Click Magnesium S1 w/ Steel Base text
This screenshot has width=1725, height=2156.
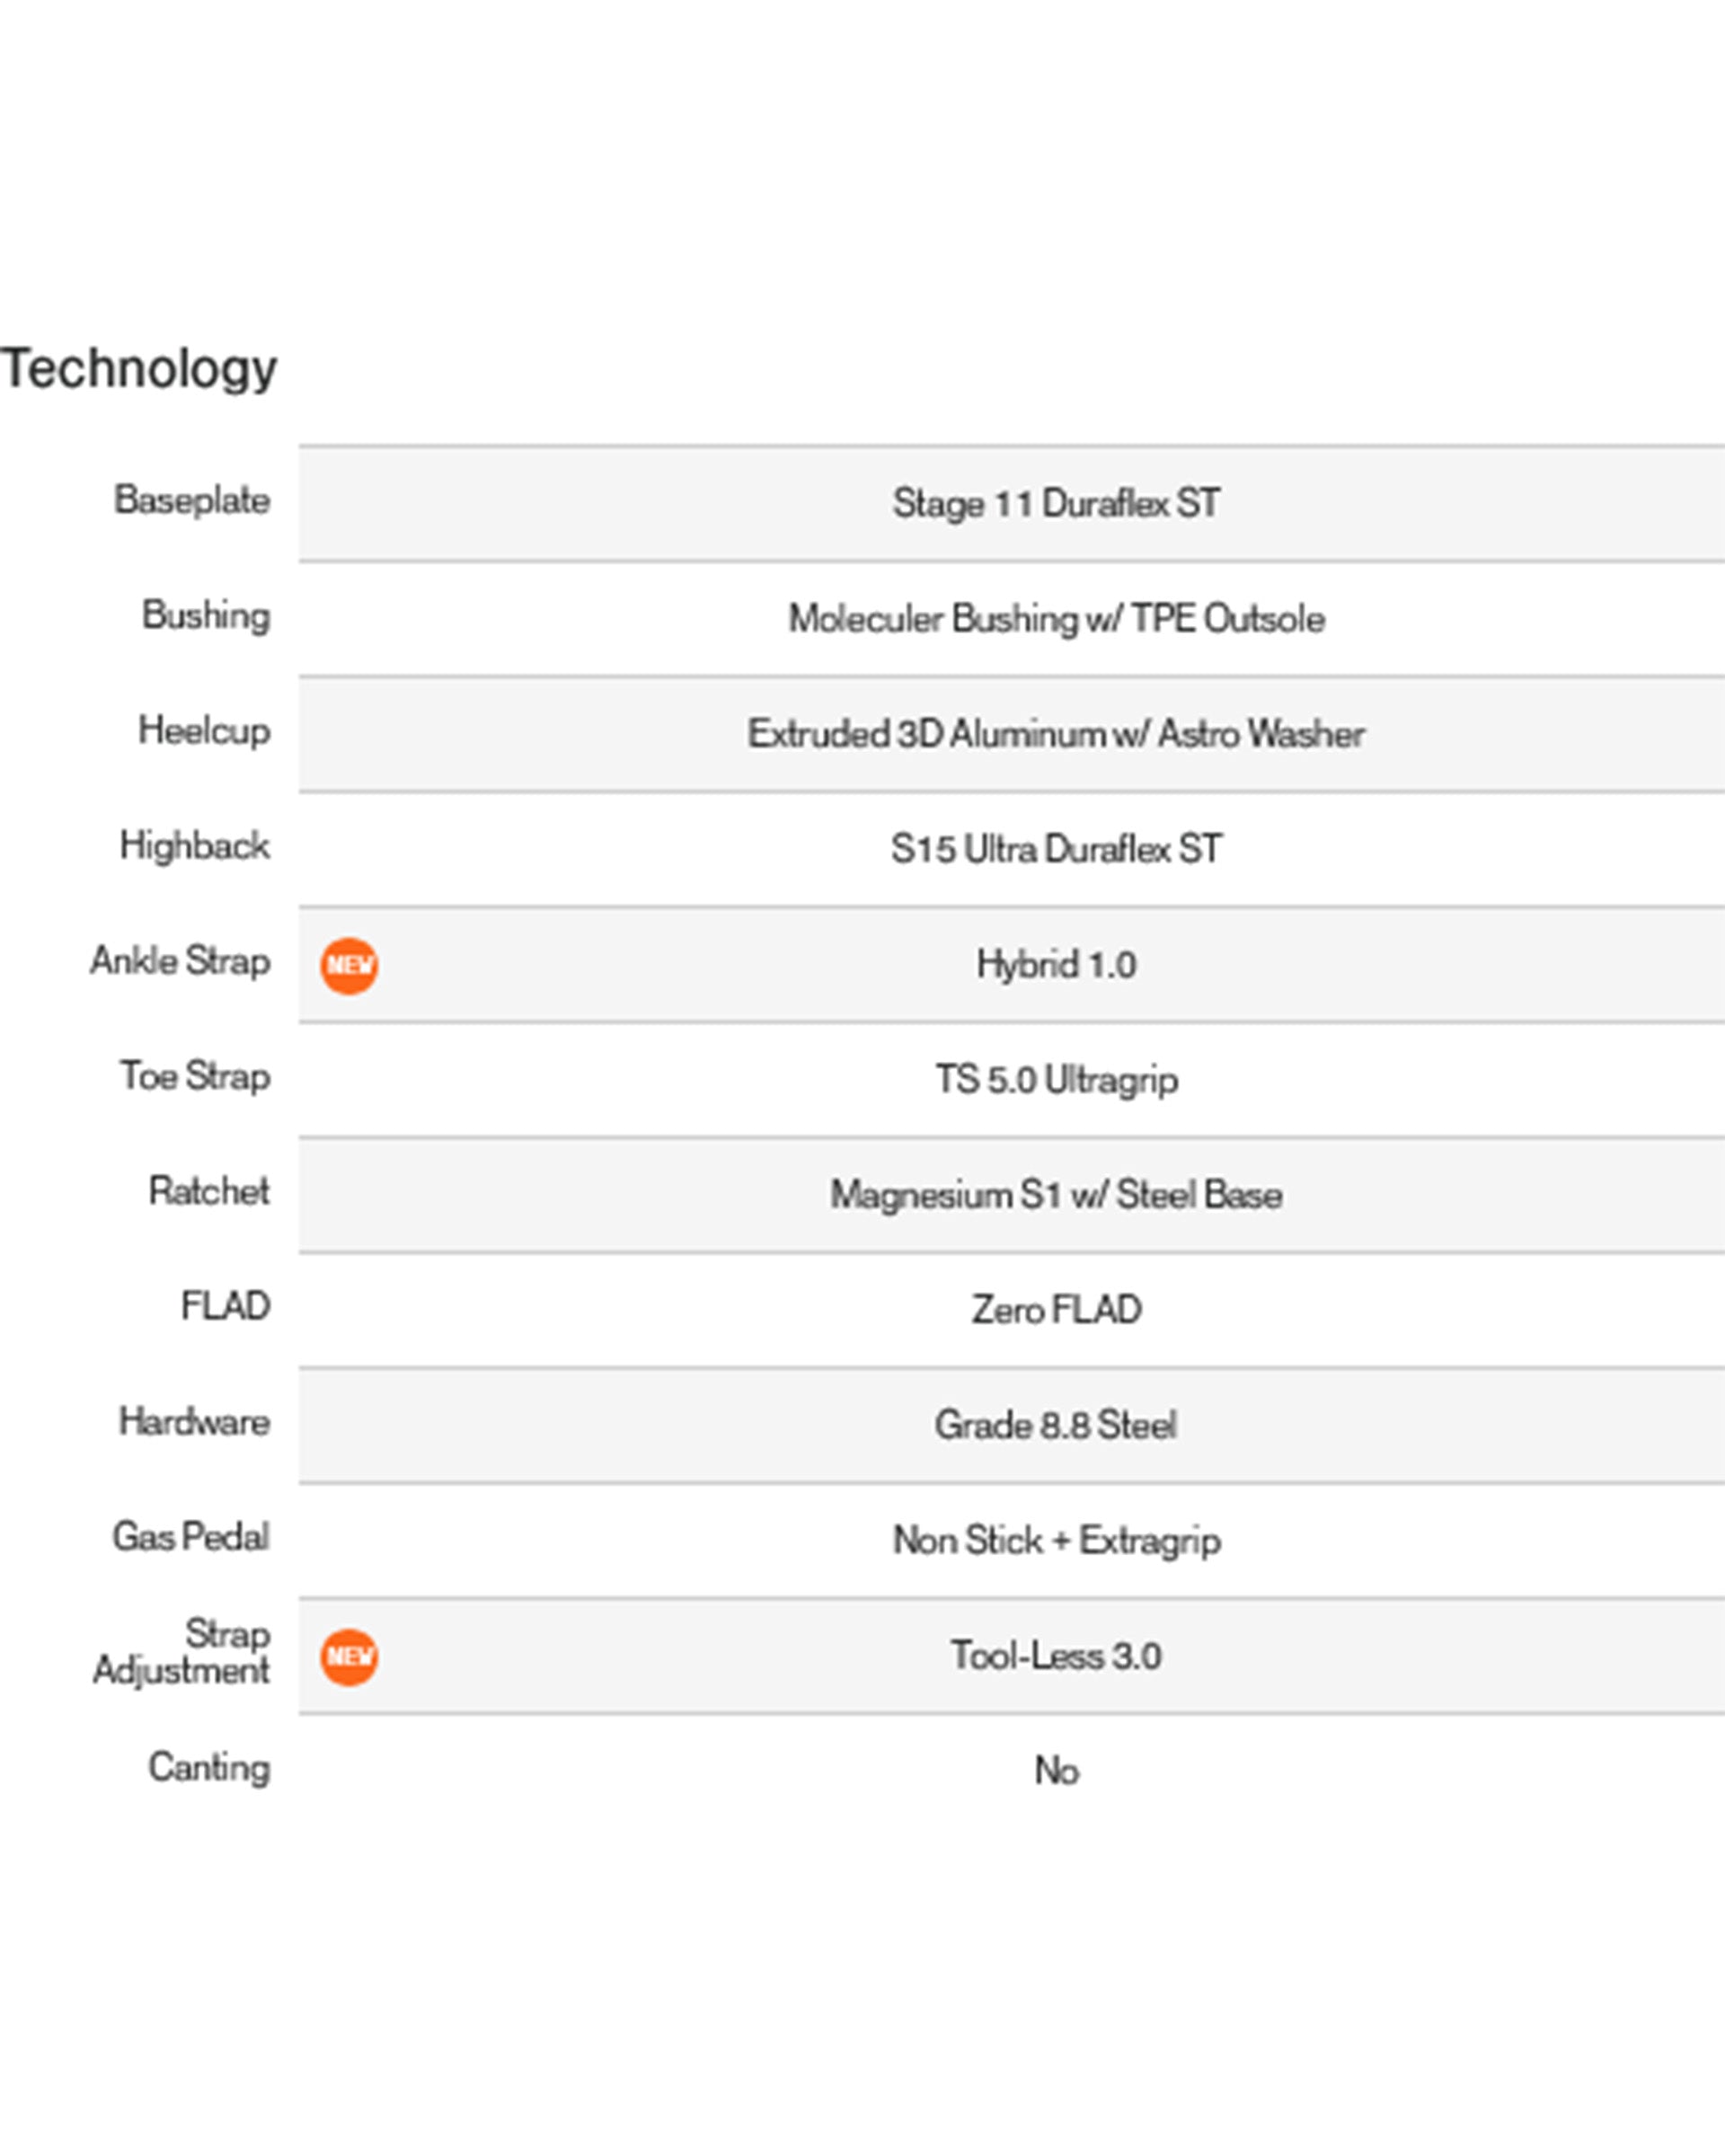(1056, 1195)
